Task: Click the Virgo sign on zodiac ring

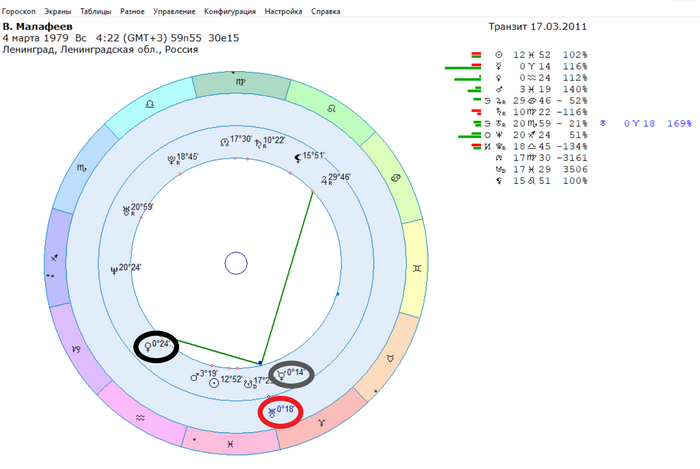Action: tap(241, 82)
